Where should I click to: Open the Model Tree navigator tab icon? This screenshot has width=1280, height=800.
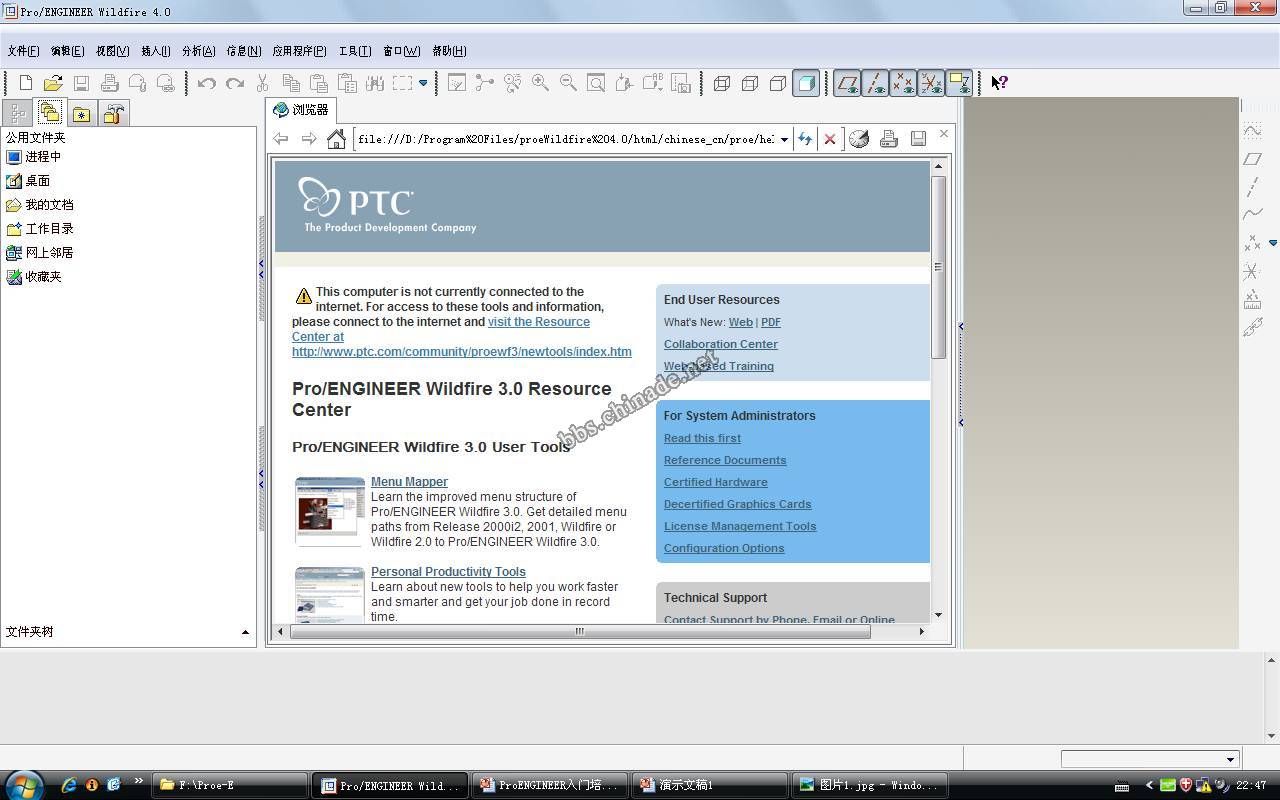tap(17, 113)
